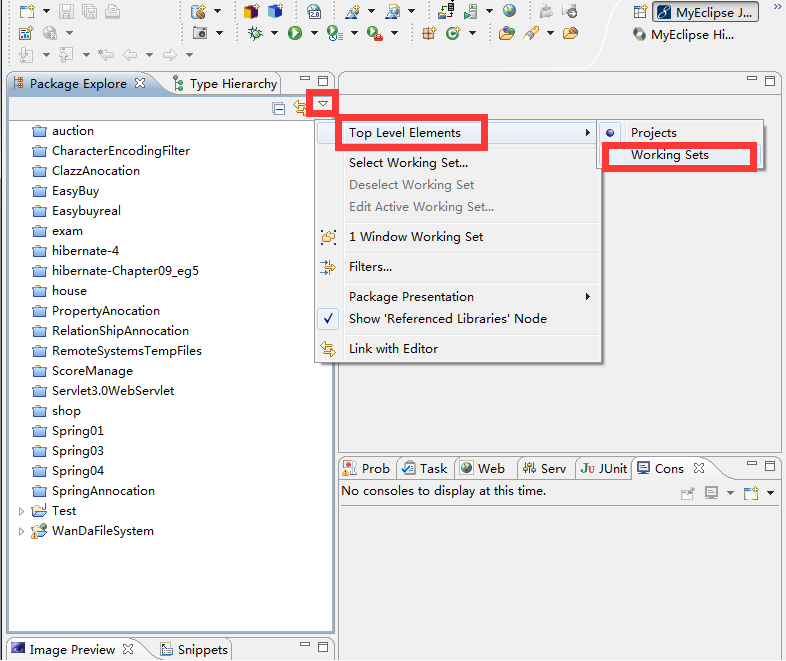Click the Display Selected Console icon

(x=711, y=493)
